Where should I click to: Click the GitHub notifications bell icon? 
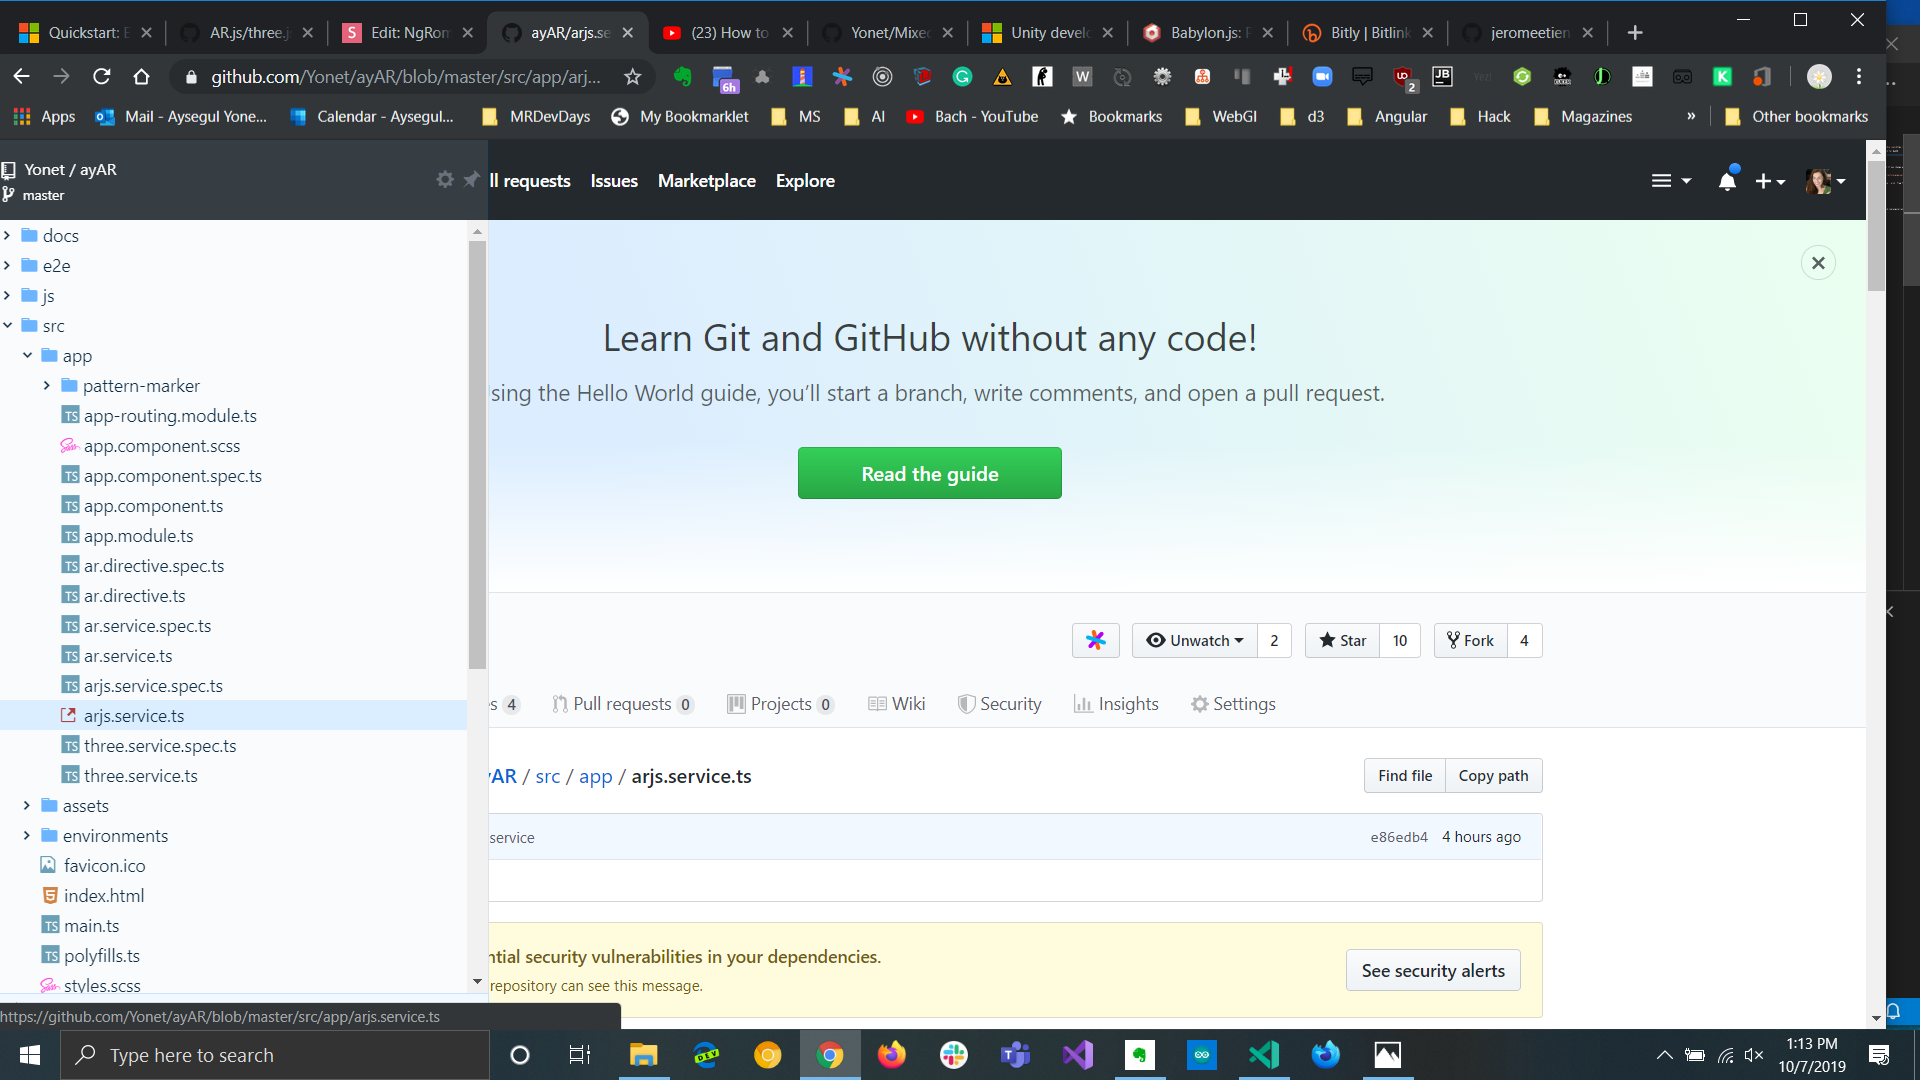1727,181
